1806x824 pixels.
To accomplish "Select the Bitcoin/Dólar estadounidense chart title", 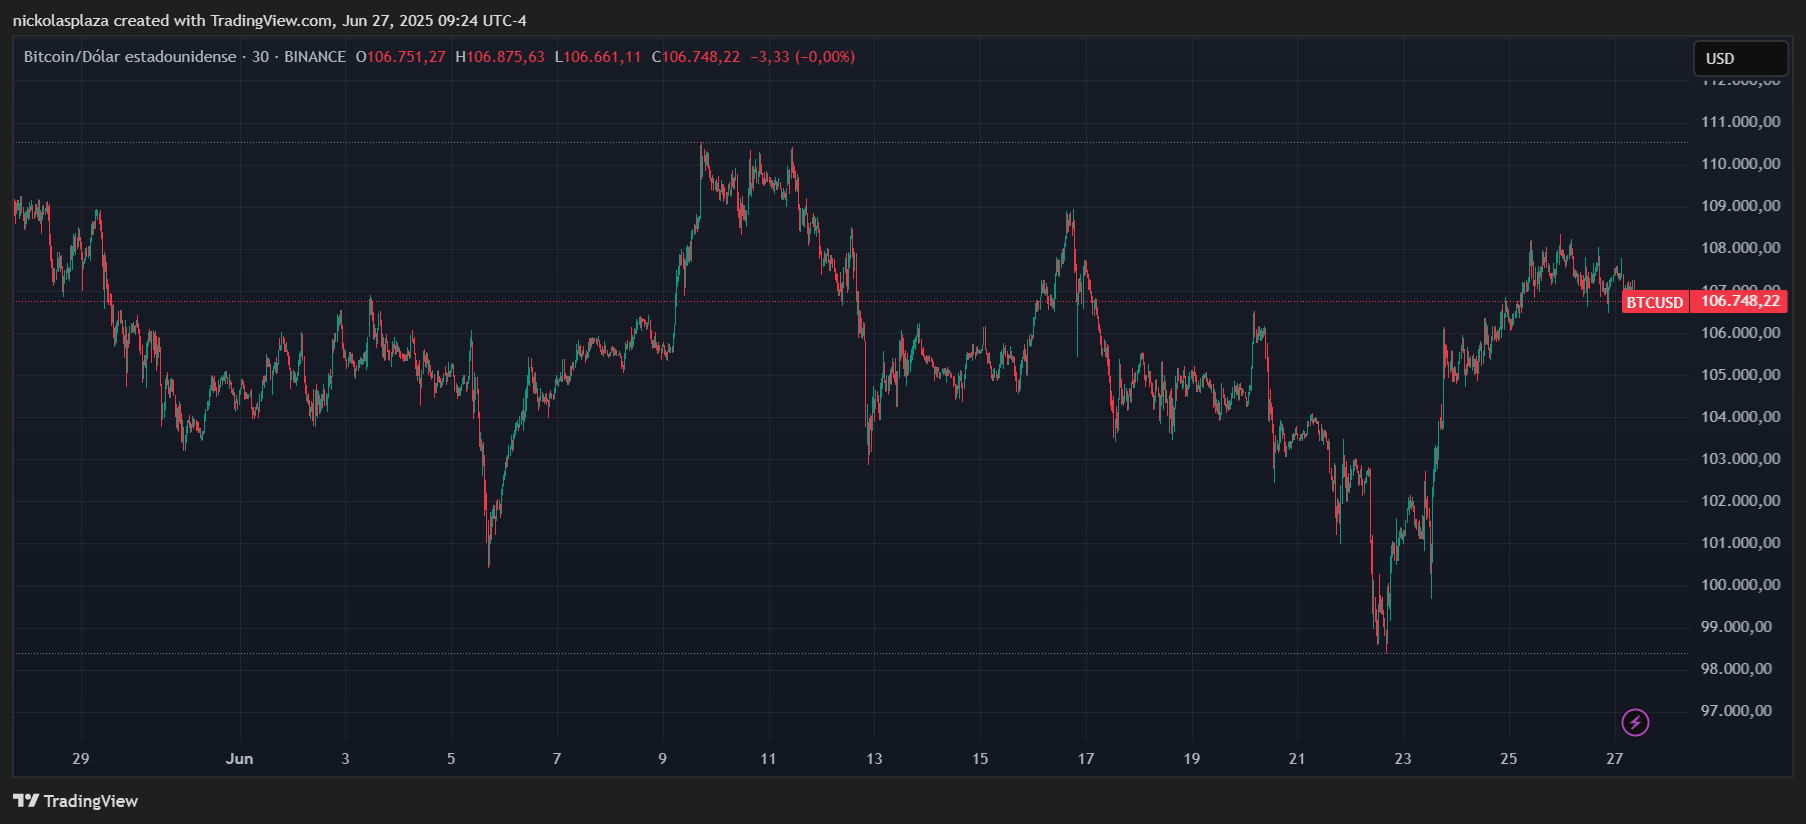I will [130, 57].
